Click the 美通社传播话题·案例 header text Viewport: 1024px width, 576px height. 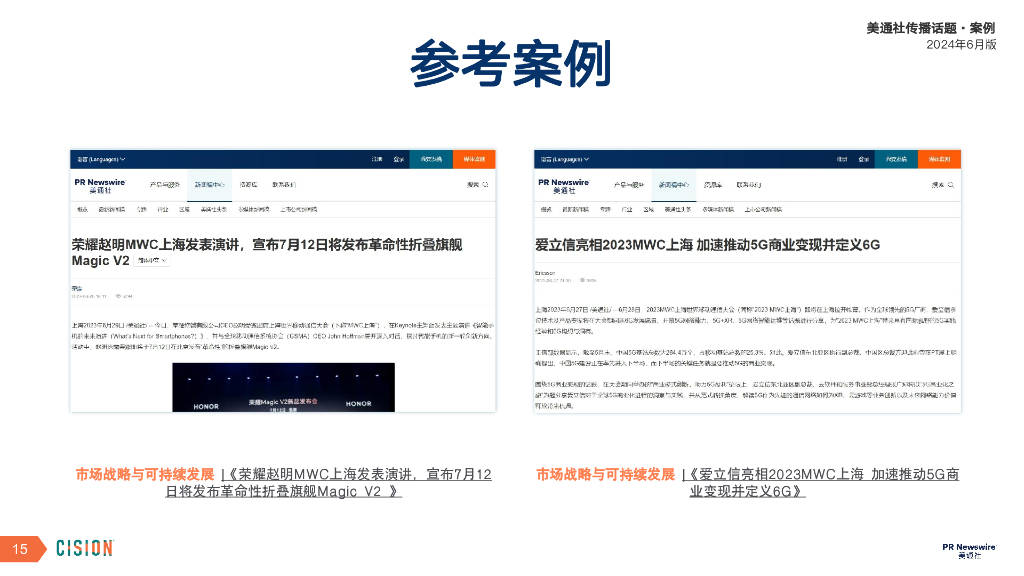point(931,28)
